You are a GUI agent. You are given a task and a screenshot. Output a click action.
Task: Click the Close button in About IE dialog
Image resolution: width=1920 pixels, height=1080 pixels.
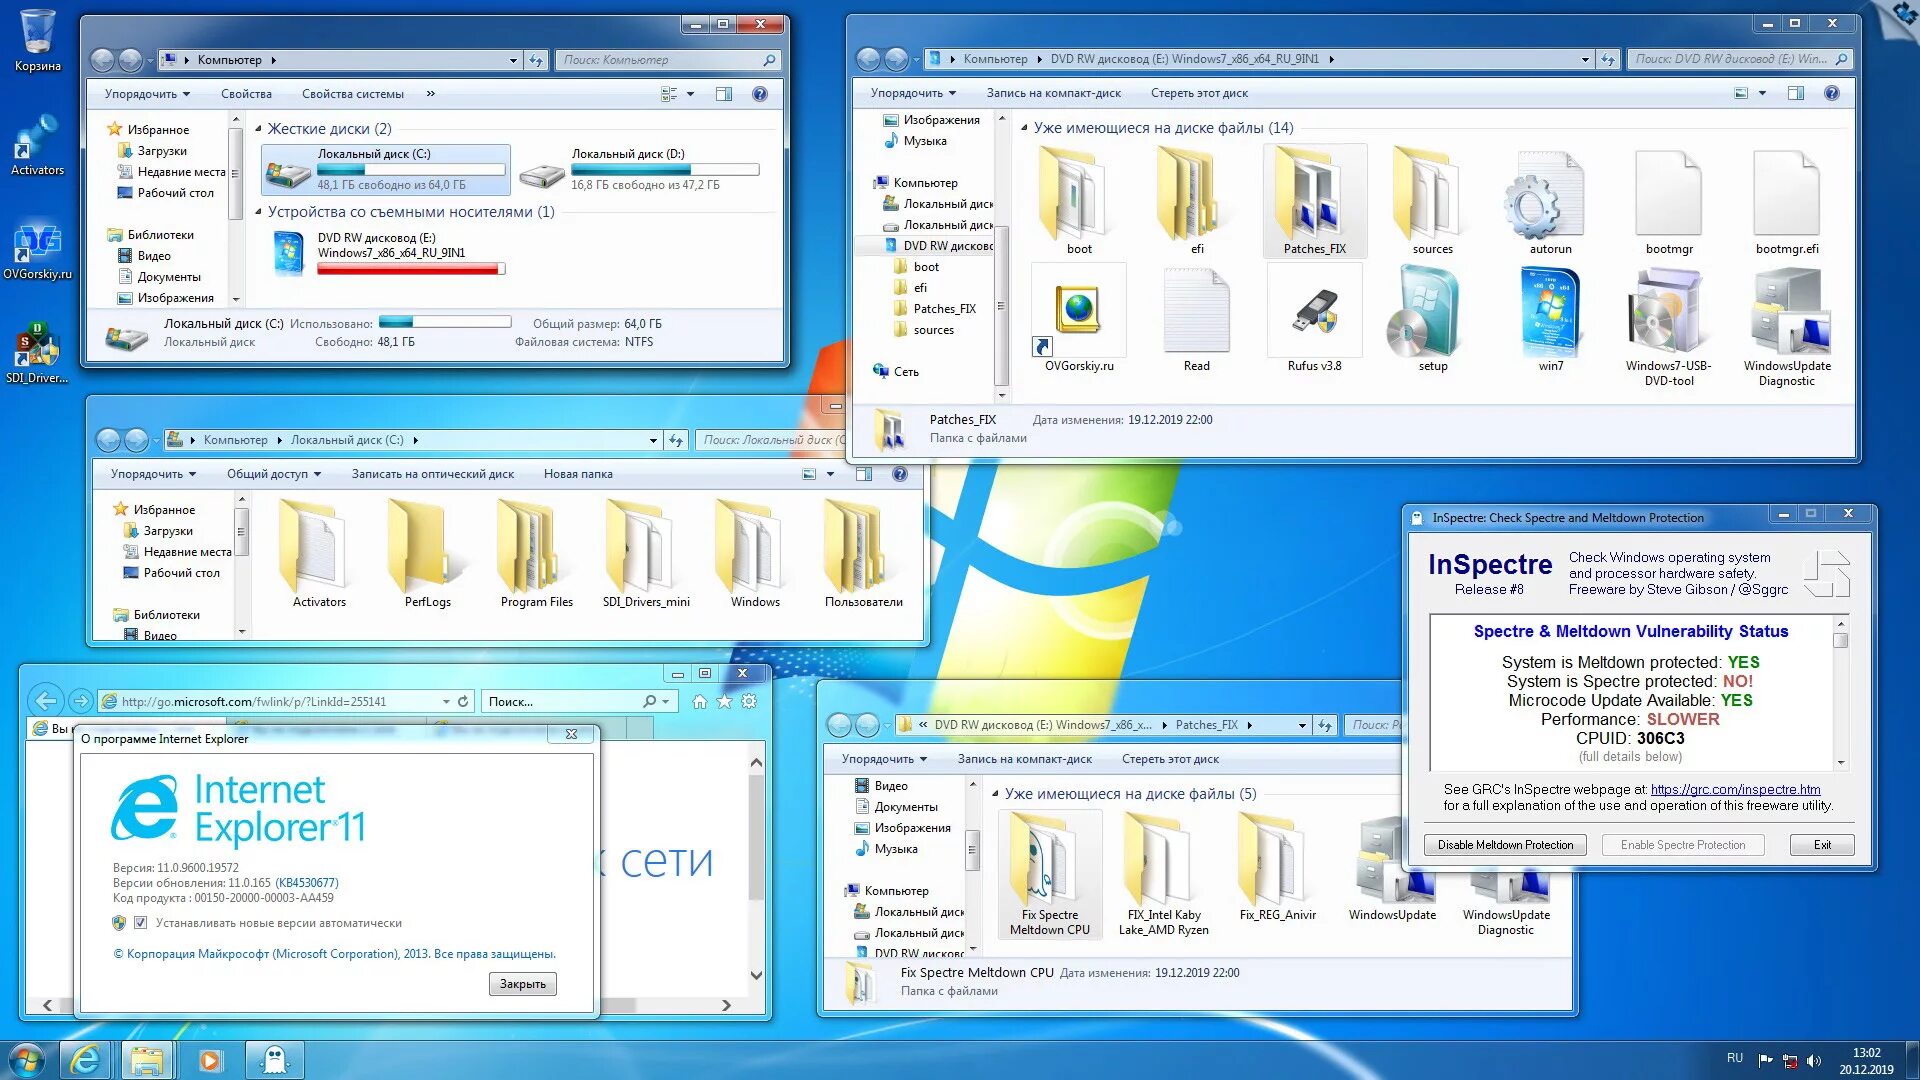[x=523, y=984]
